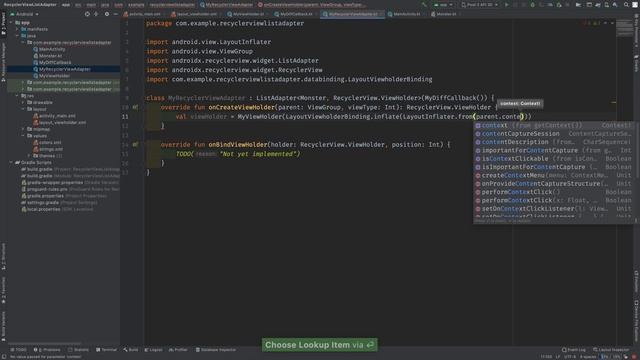Viewport: 640px width, 360px height.
Task: Choose 'setOnContextClickListener' completion suggestion
Action: [x=554, y=209]
